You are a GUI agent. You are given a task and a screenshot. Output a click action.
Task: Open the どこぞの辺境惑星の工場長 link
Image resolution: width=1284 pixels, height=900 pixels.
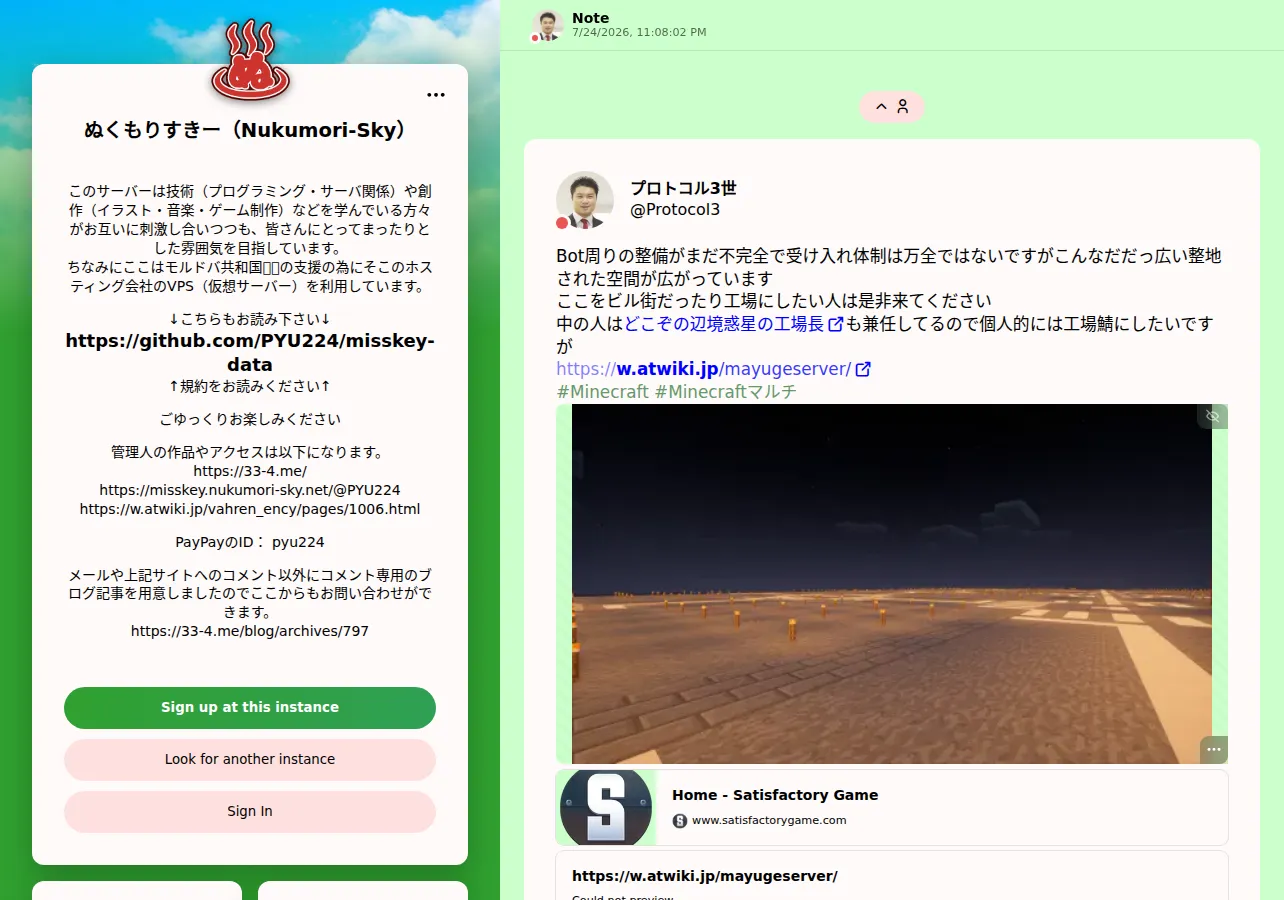[724, 324]
